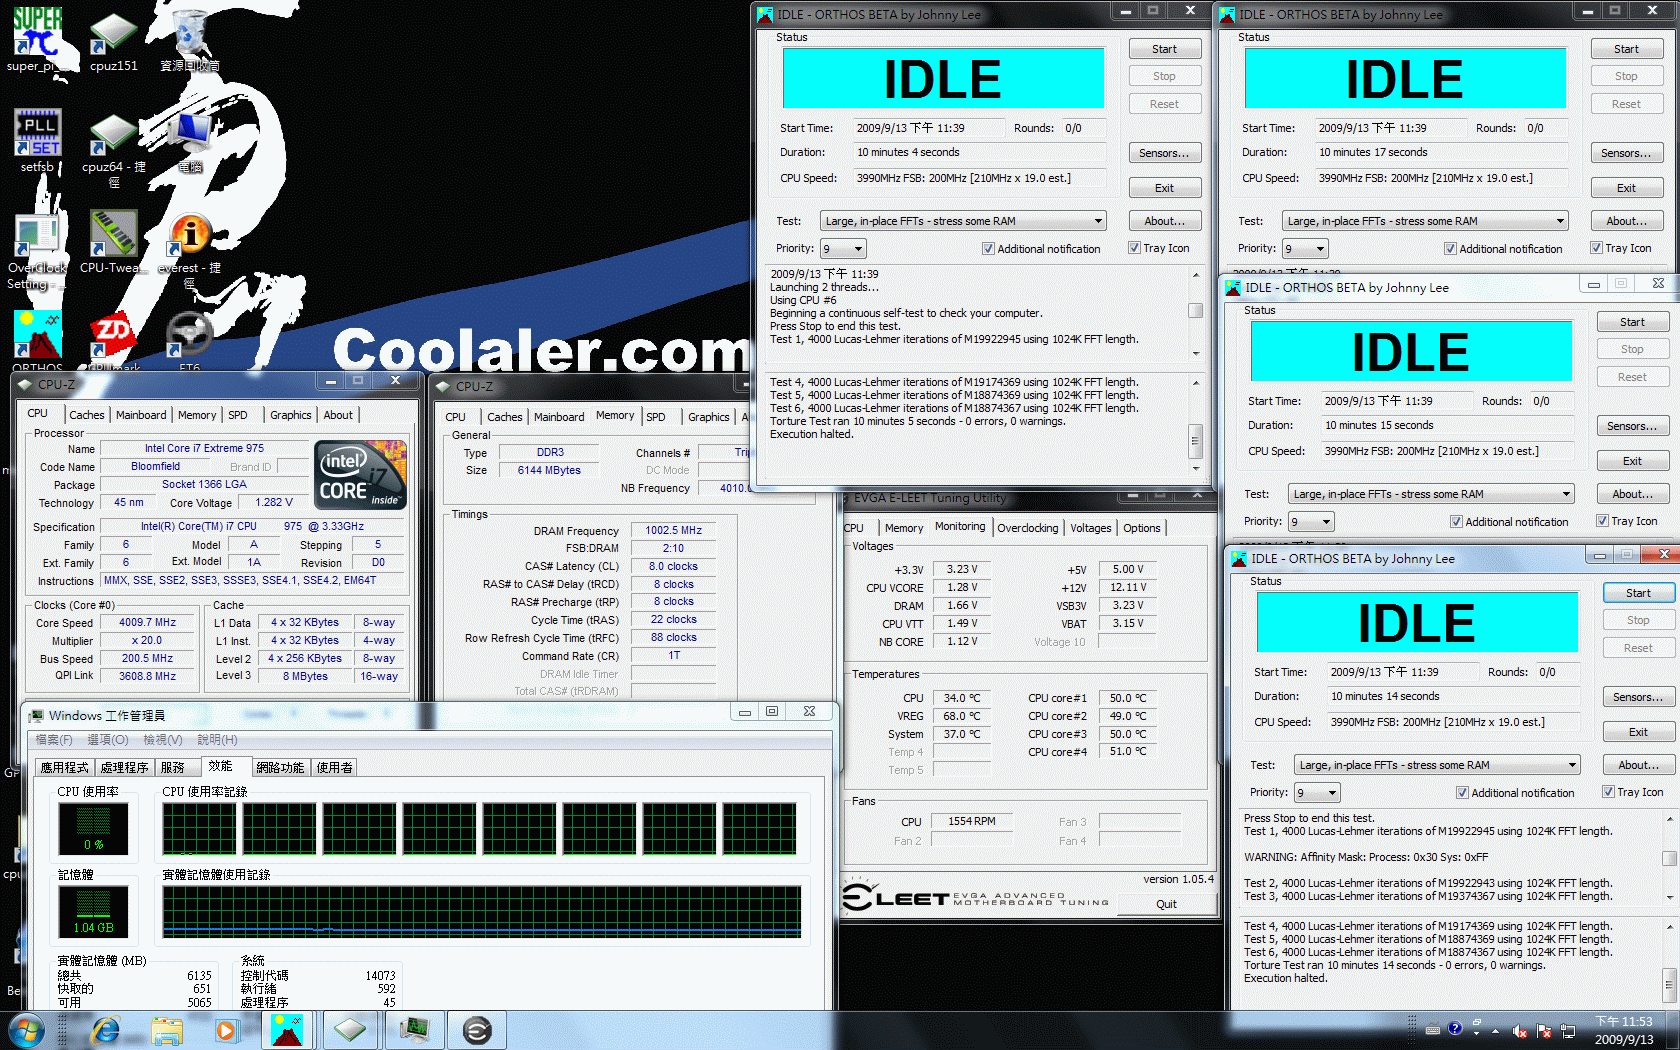Open Windows Media Player taskbar icon
Screen dimensions: 1680x1050
pos(227,1030)
